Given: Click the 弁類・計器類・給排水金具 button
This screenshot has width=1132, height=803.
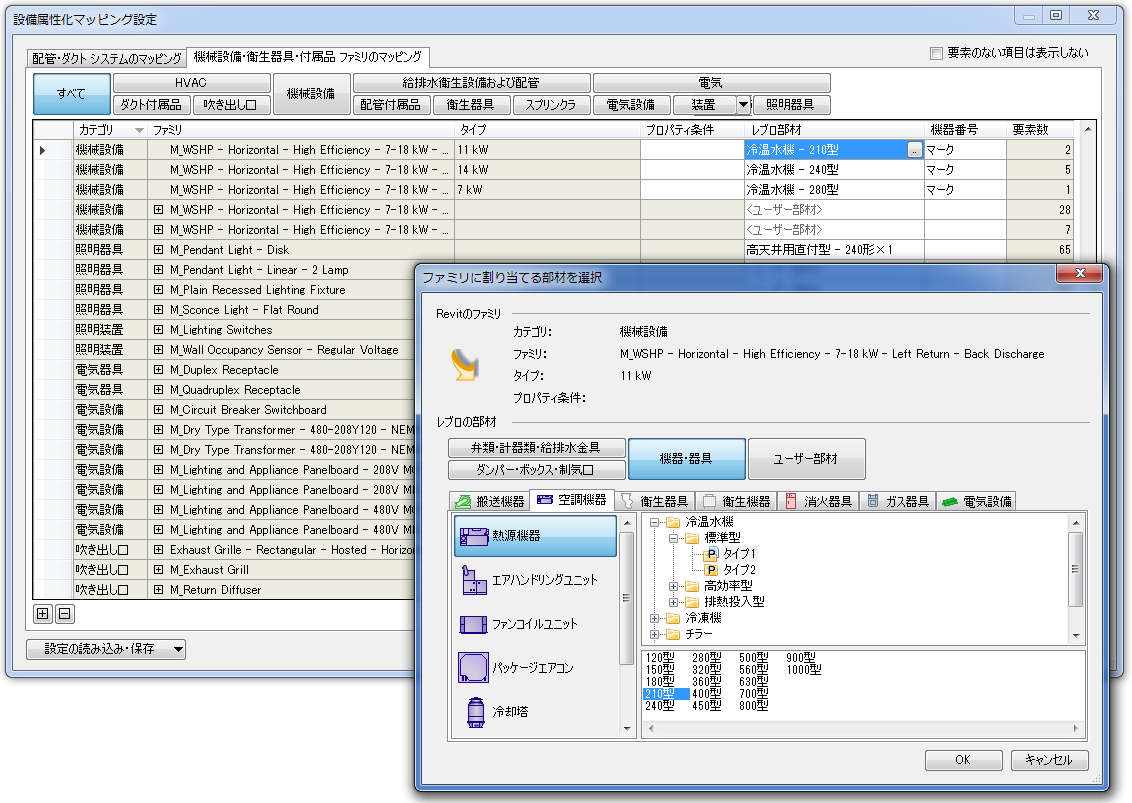Looking at the screenshot, I should click(536, 448).
